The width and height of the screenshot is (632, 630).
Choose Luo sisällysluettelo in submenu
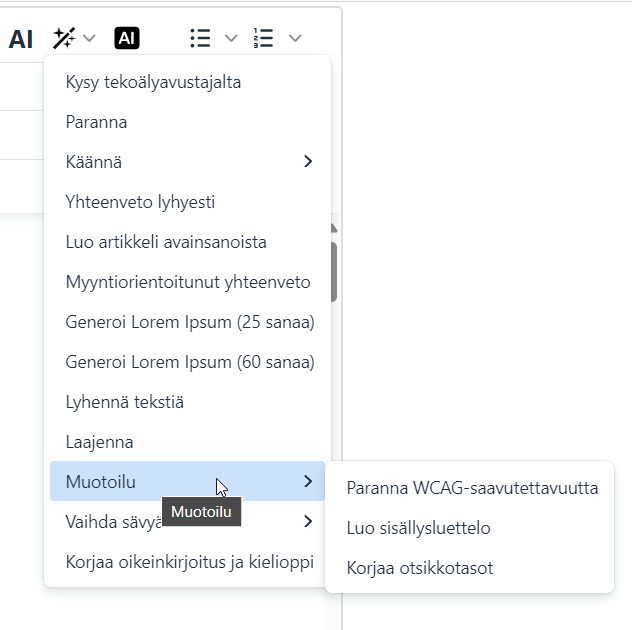point(470,528)
